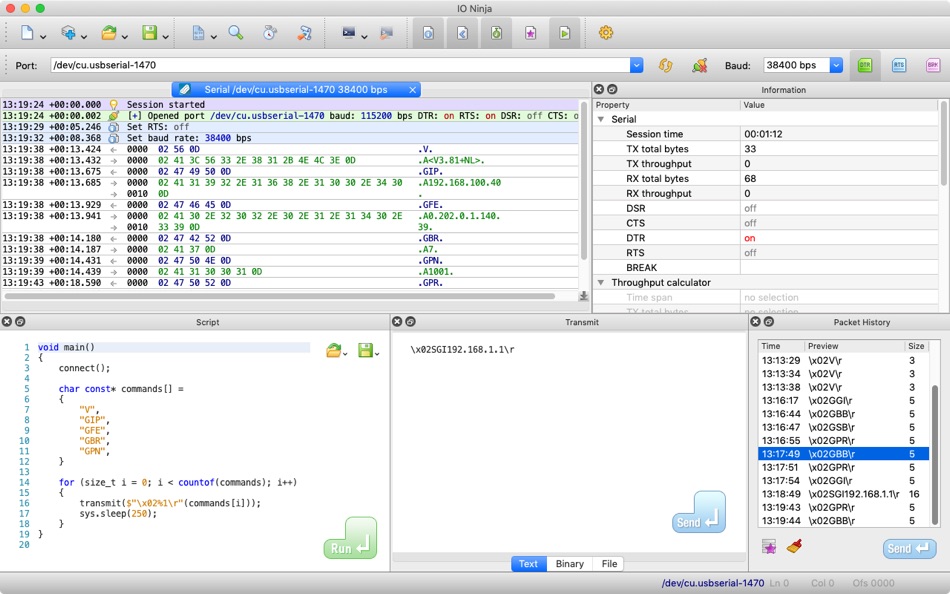The image size is (950, 594).
Task: Toggle the RTS line button
Action: point(899,65)
